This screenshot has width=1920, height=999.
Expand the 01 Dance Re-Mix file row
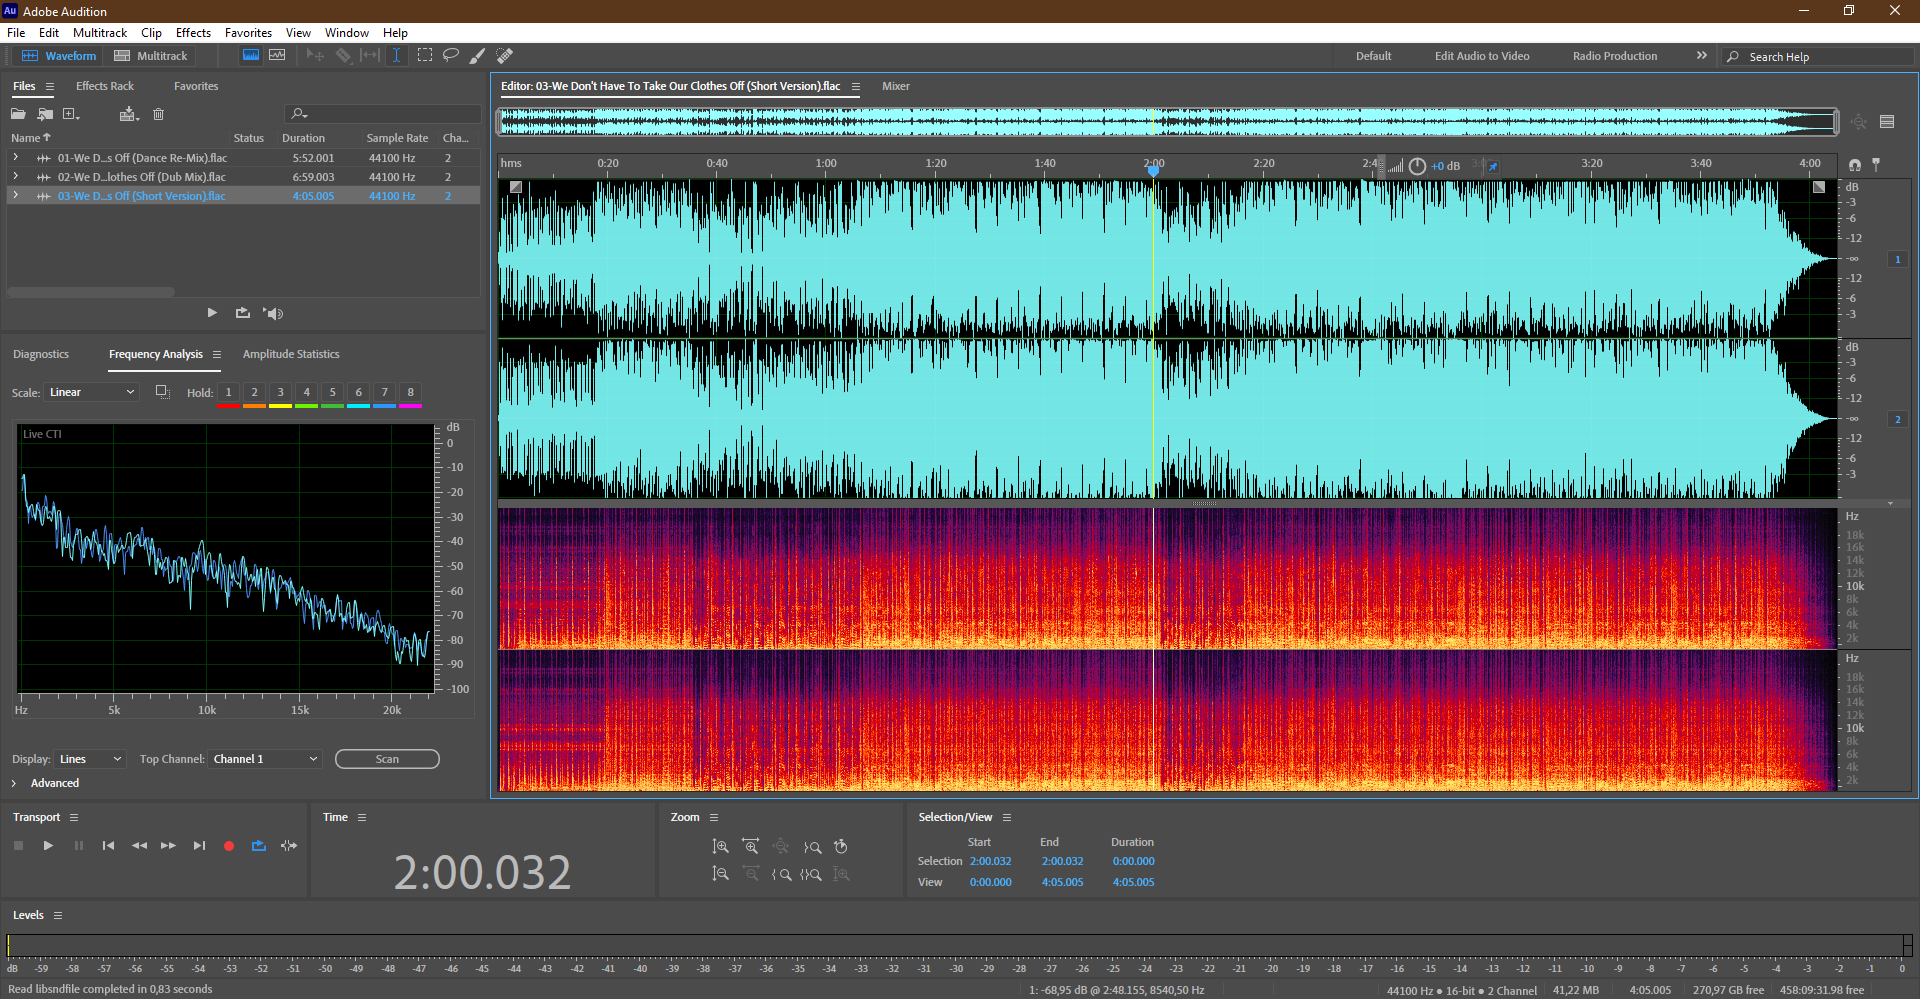[x=15, y=157]
